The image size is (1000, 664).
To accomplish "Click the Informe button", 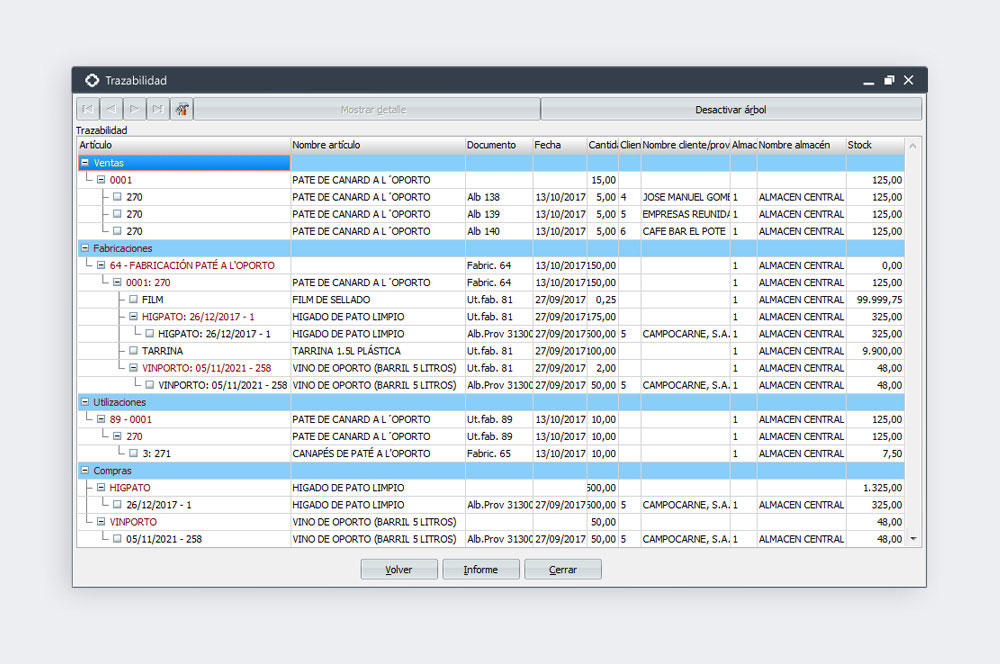I will click(481, 570).
